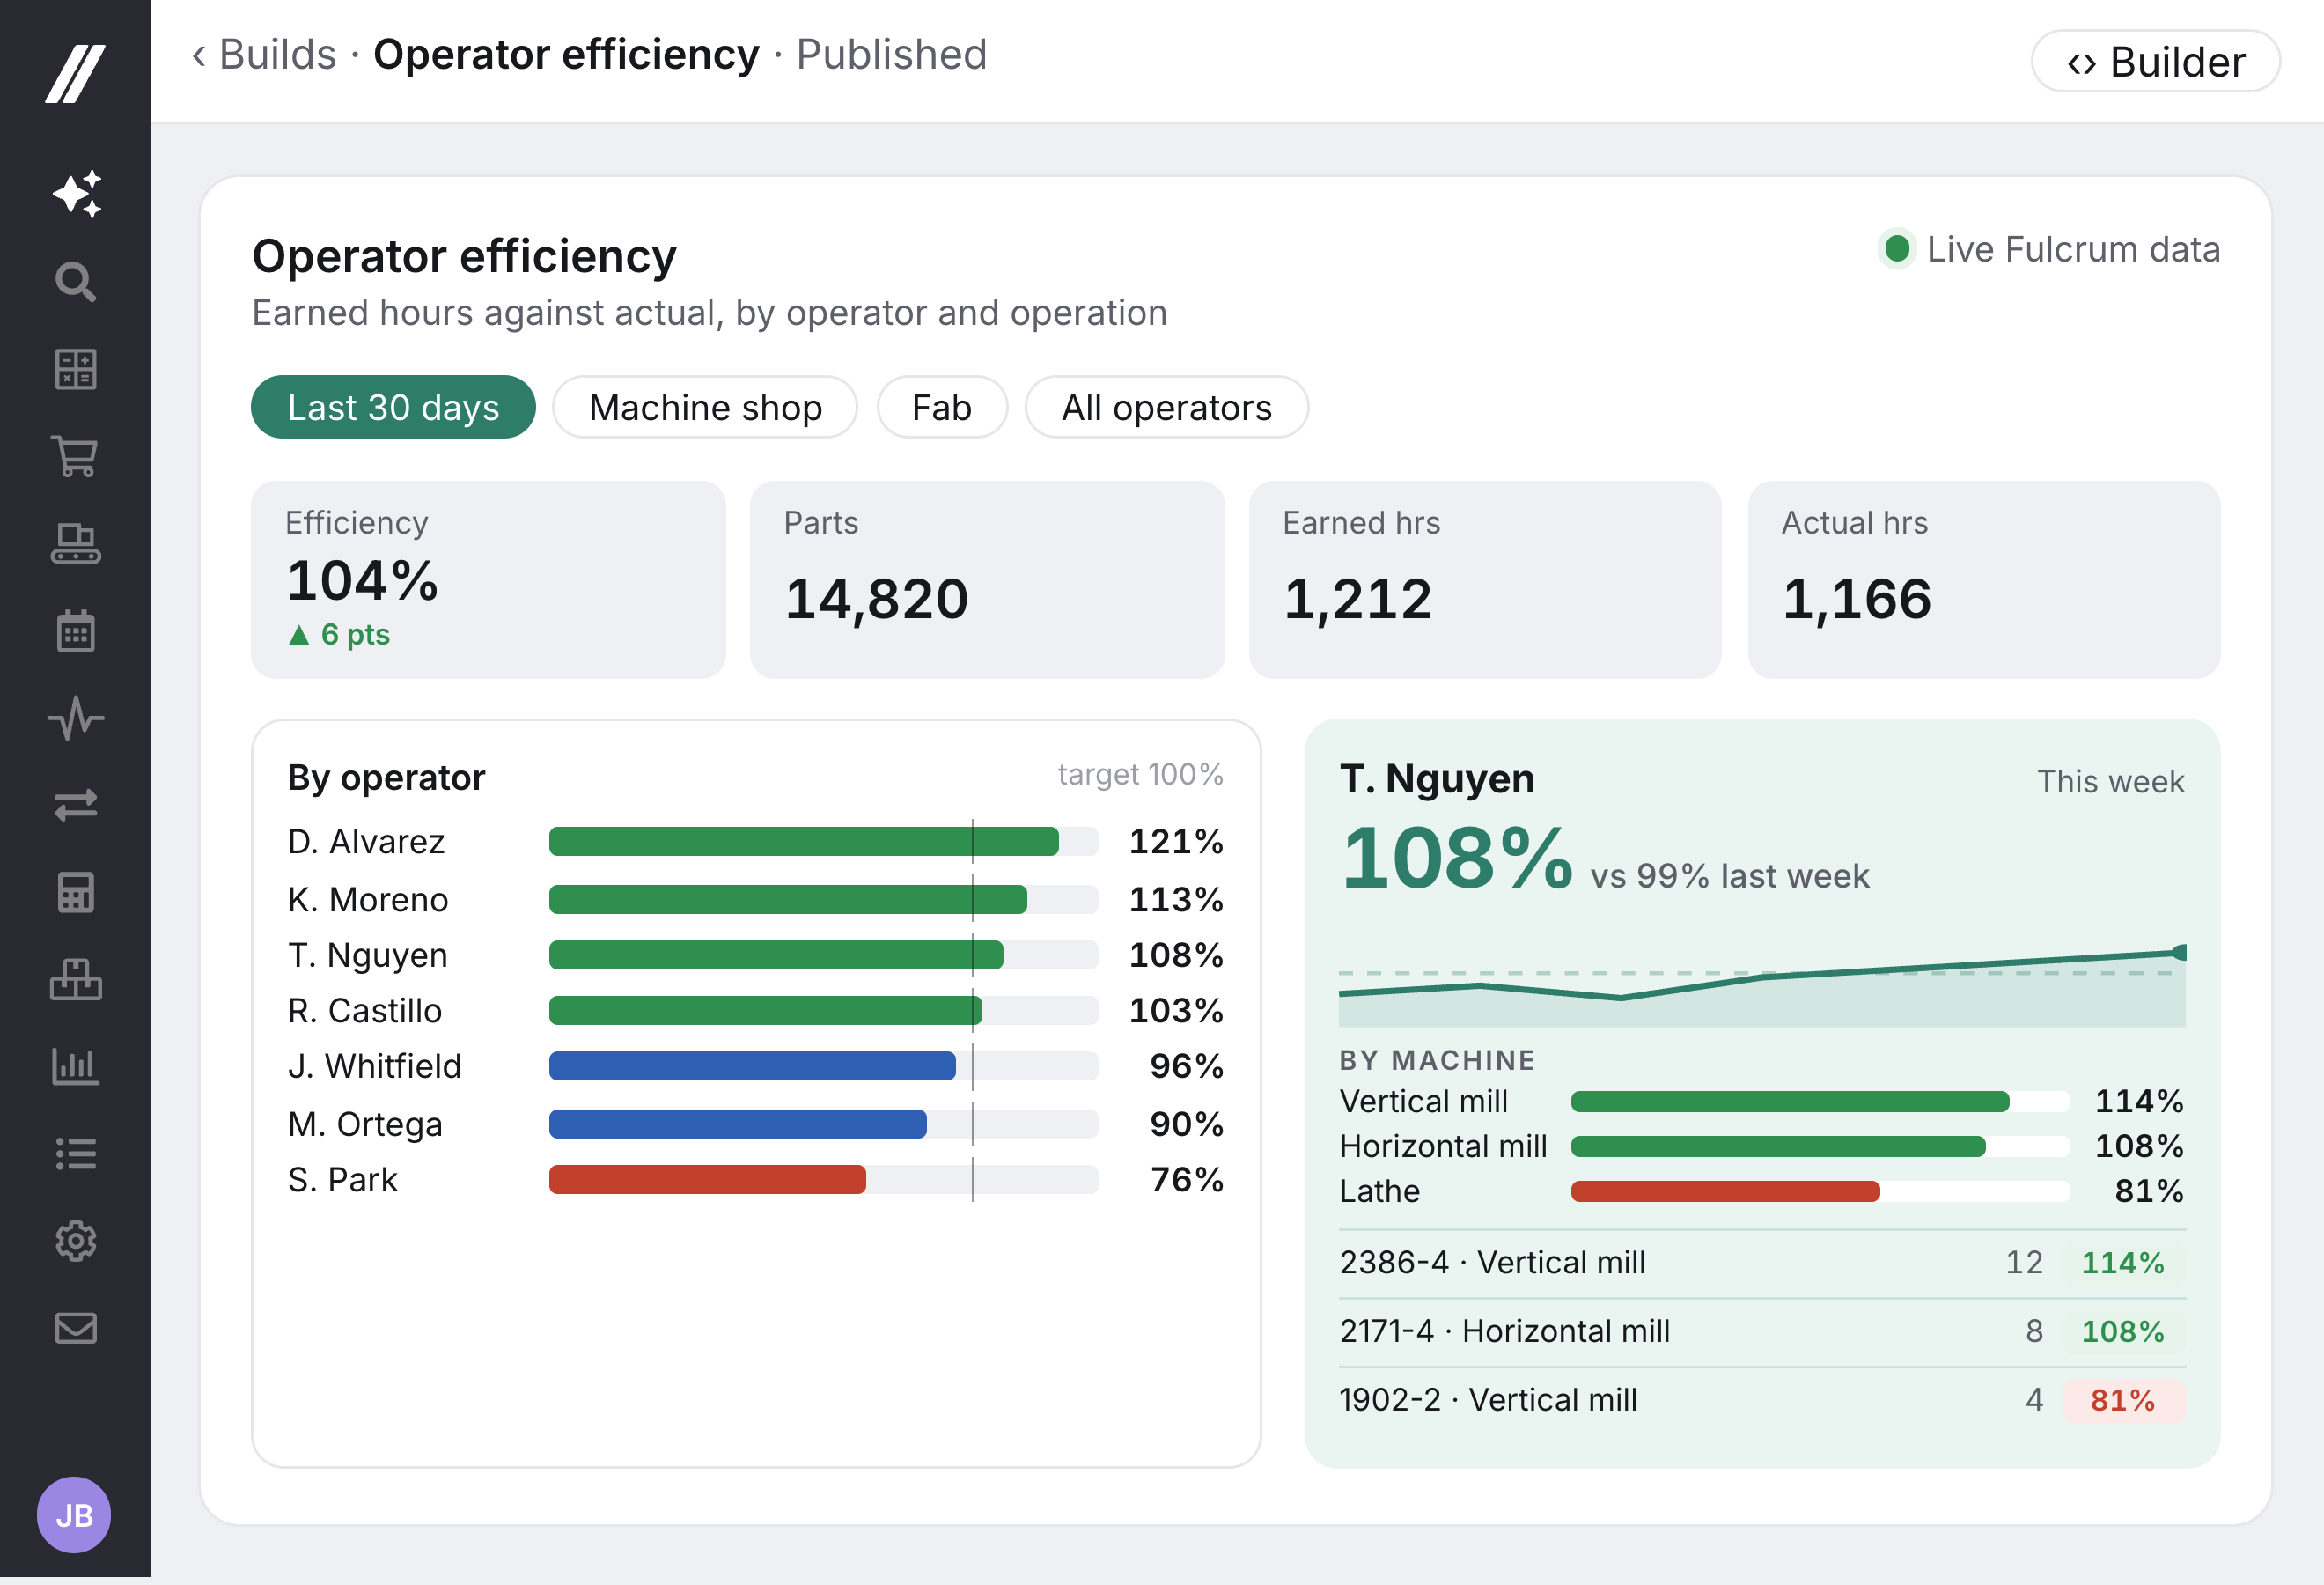Screen dimensions: 2324x1585
Task: Click S. Park's red efficiency bar
Action: pos(707,1179)
